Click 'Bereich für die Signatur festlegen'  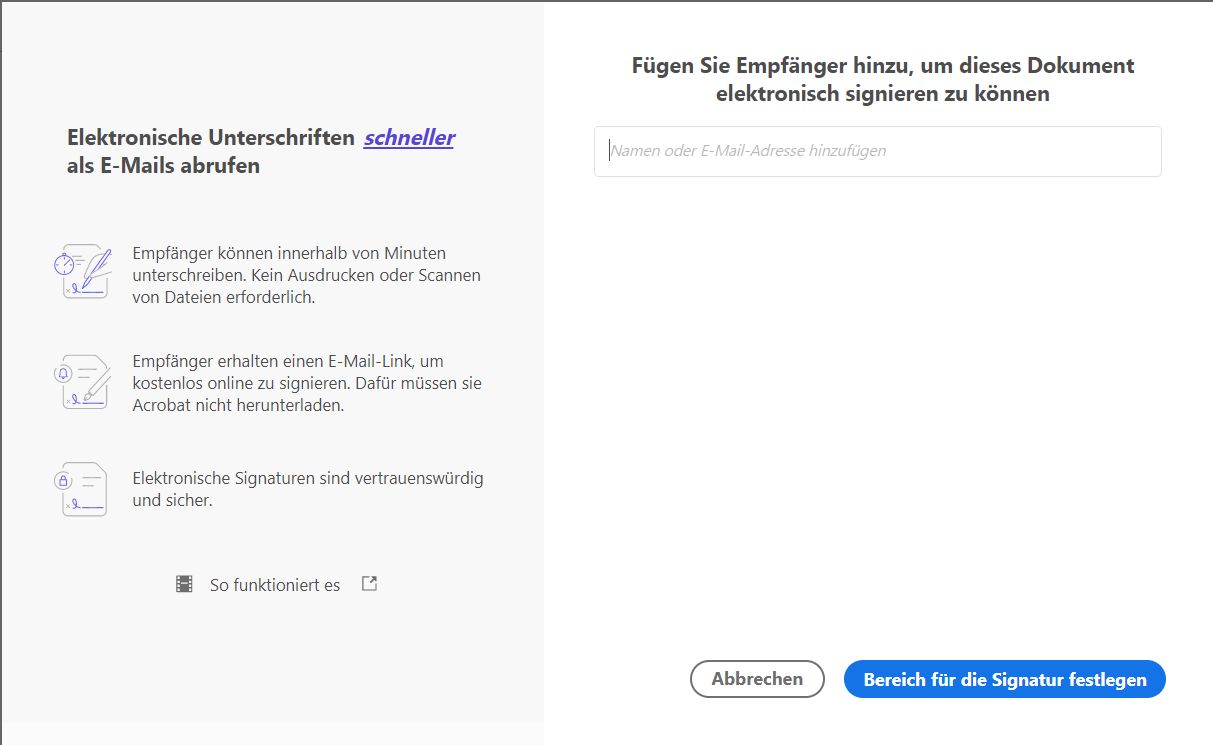tap(1004, 679)
